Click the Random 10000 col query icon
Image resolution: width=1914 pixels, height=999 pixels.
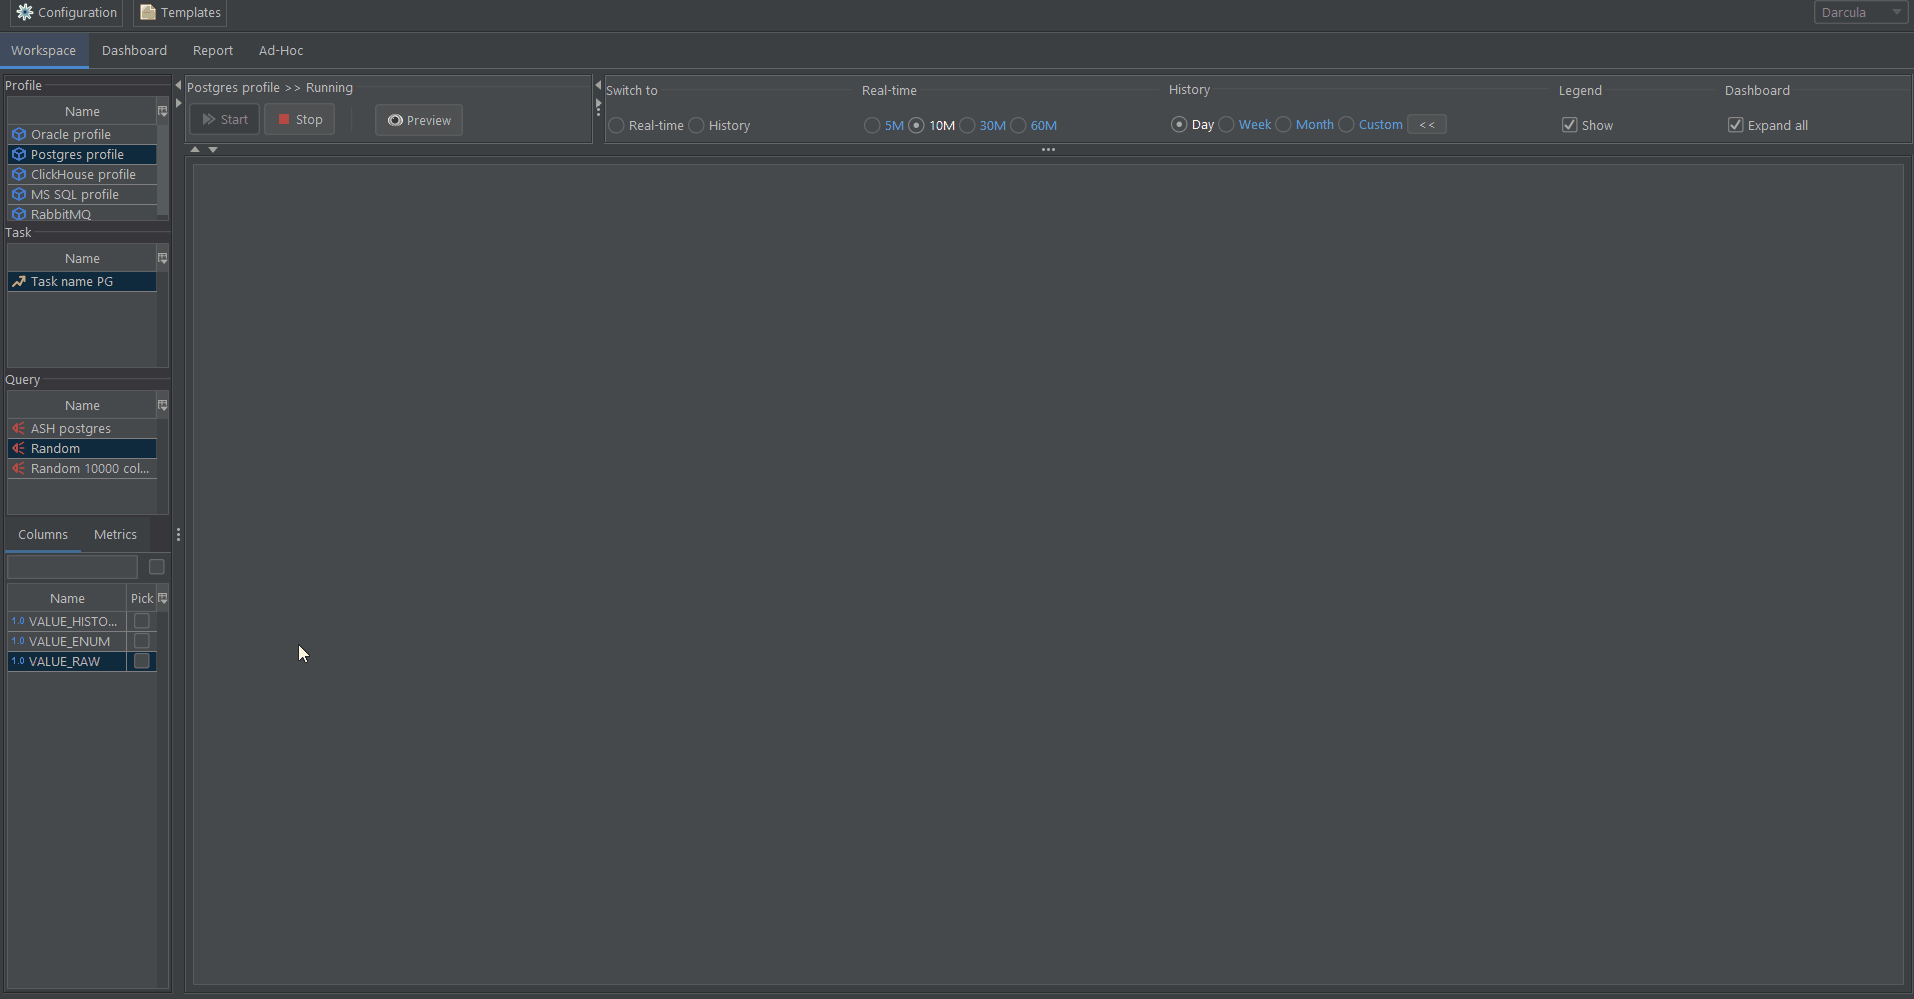19,468
